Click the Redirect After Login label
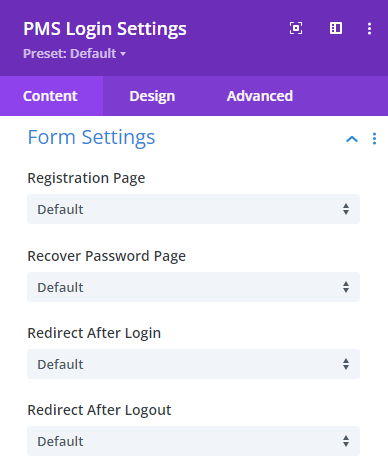Viewport: 388px width, 472px height. point(94,333)
